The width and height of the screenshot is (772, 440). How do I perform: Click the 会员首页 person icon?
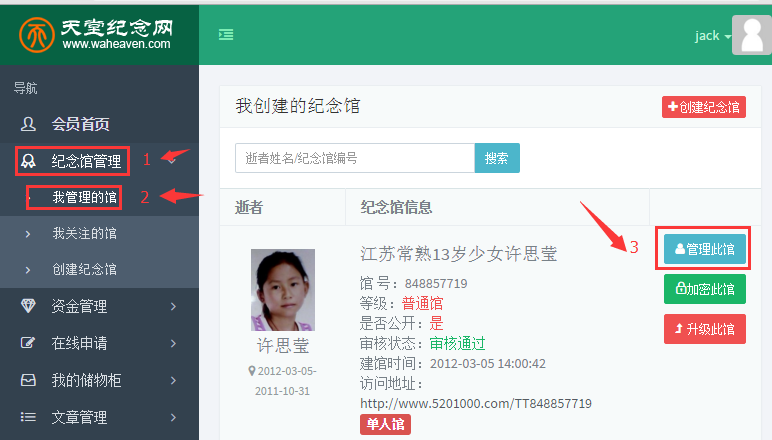[x=29, y=124]
